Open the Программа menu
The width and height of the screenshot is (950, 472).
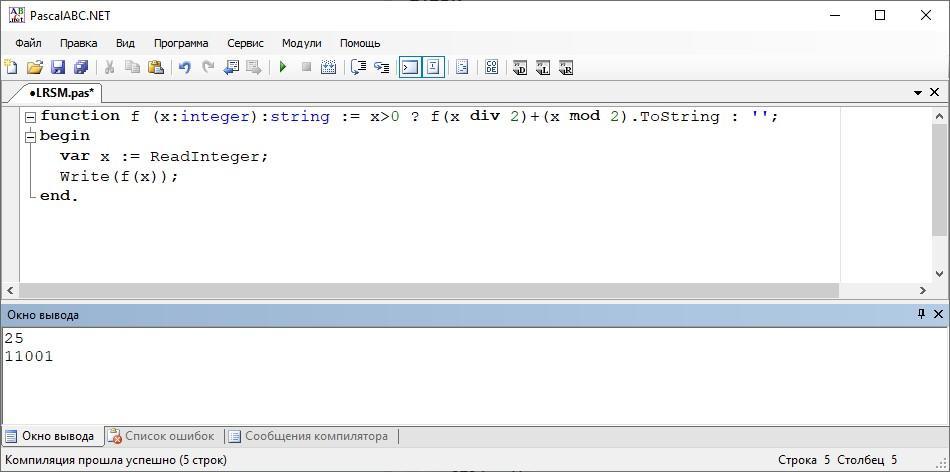point(181,43)
